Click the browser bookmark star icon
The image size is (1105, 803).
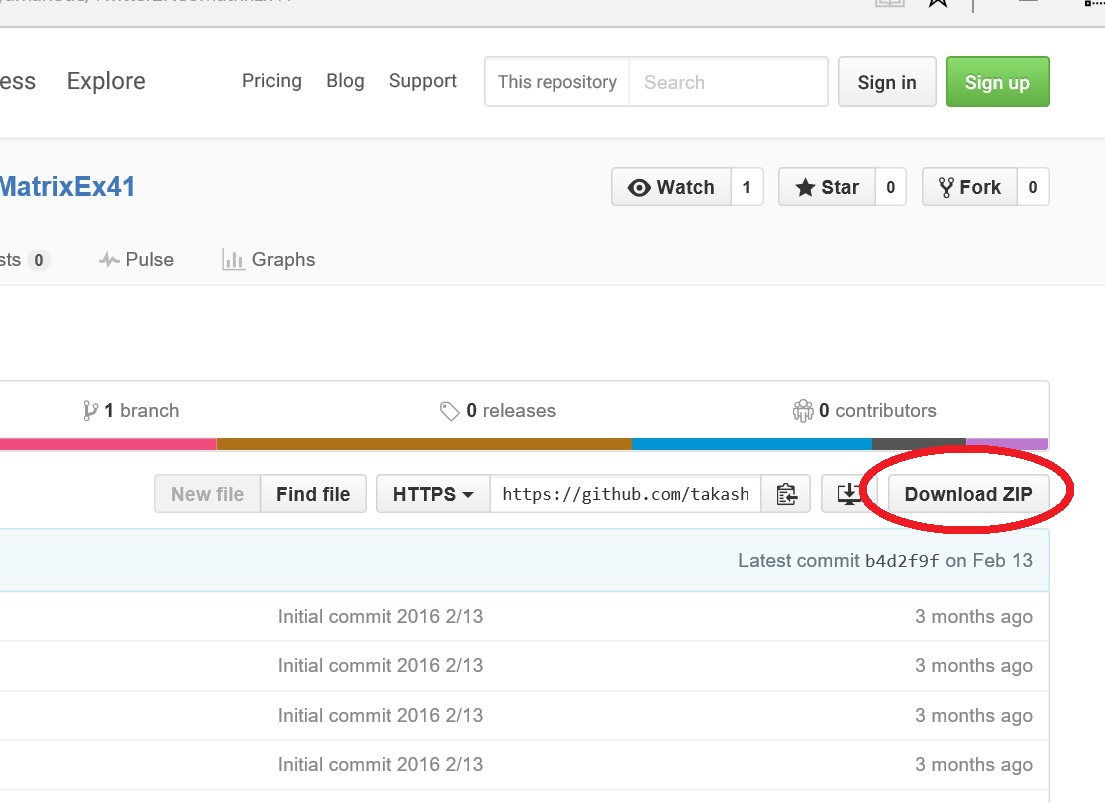coord(937,3)
